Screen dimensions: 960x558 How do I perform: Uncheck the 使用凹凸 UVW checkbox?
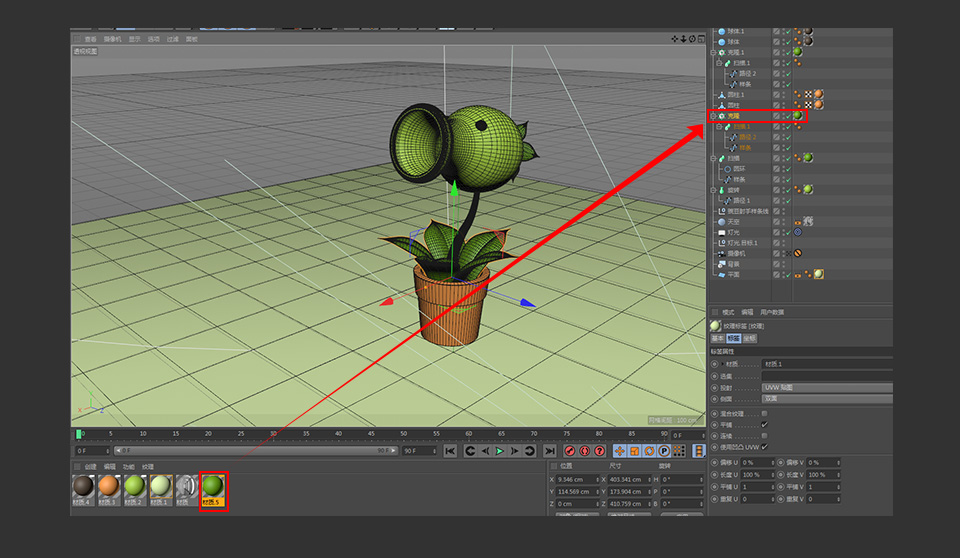764,447
